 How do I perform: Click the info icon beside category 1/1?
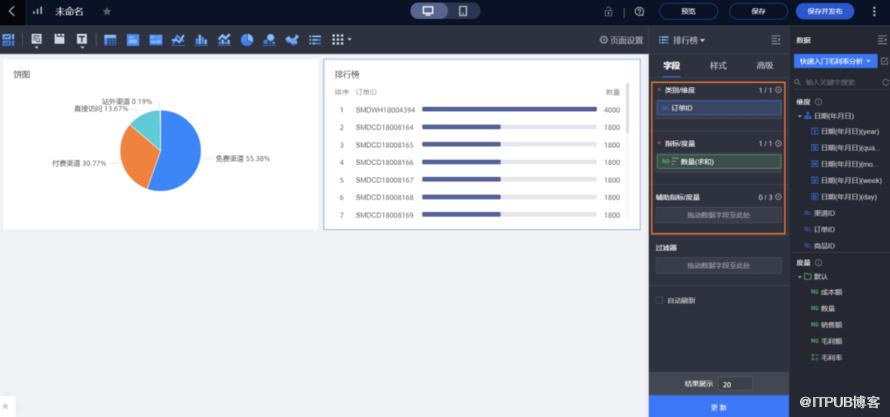click(x=778, y=90)
